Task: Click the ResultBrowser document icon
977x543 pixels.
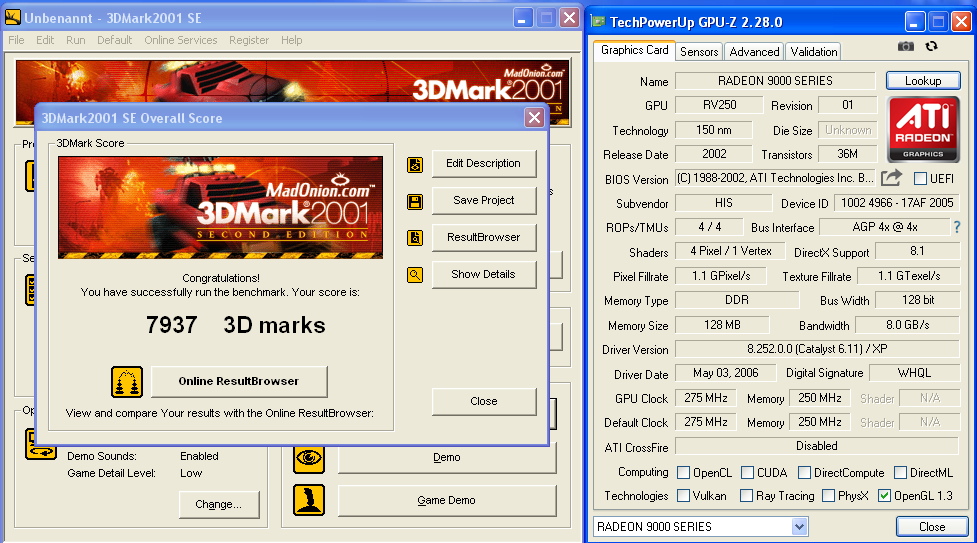Action: click(x=415, y=238)
